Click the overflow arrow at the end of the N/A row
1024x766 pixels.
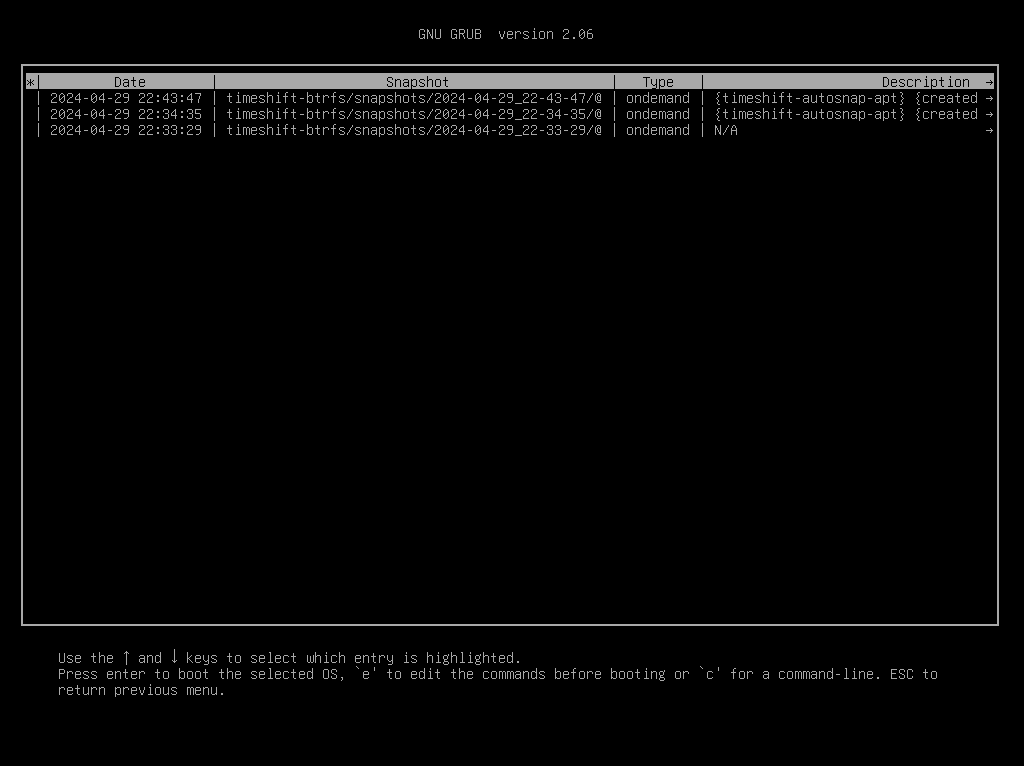(x=989, y=131)
